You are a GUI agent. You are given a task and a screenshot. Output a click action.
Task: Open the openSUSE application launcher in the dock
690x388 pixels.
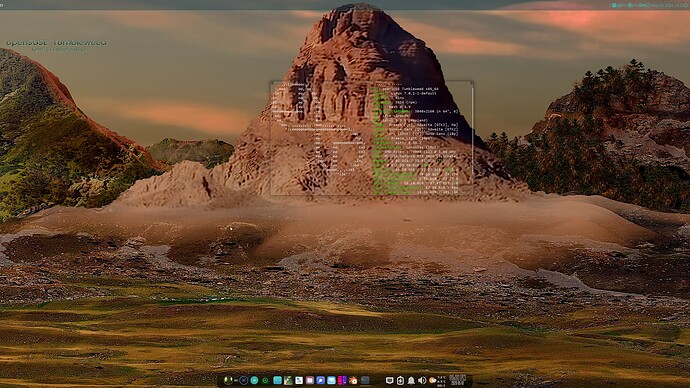coord(228,380)
